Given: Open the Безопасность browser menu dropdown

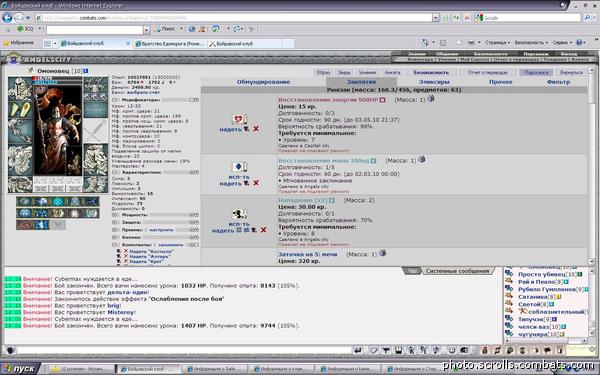Looking at the screenshot, I should [x=531, y=42].
